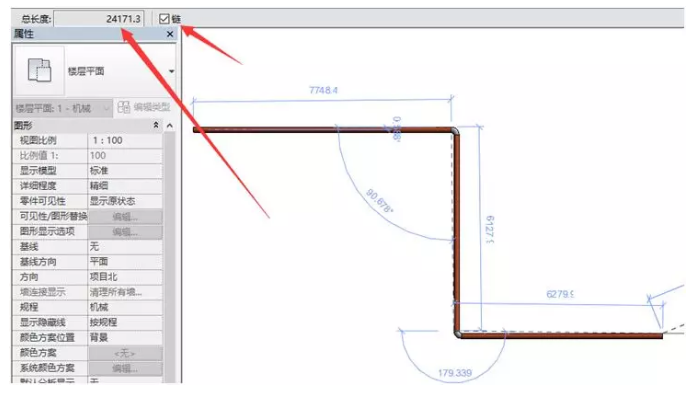This screenshot has width=695, height=396.
Task: Select the Detail Level value cell
Action: click(x=125, y=186)
